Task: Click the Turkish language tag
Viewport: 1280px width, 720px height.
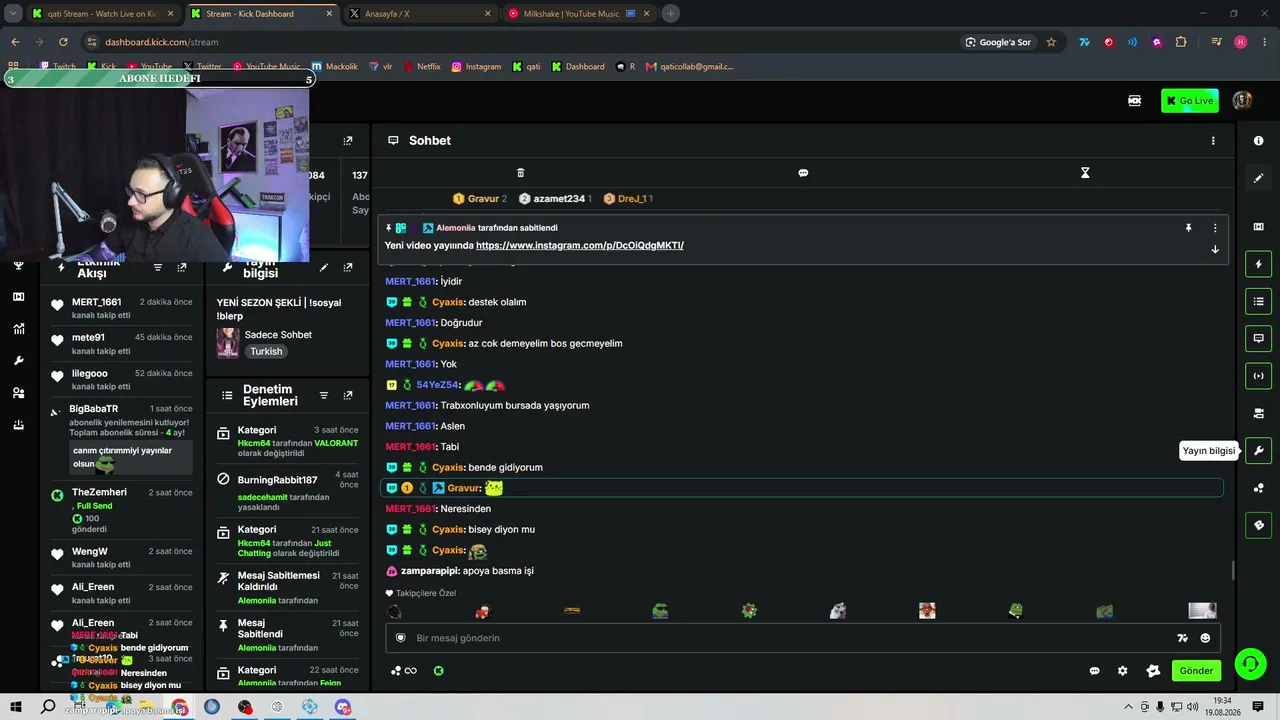Action: point(266,351)
